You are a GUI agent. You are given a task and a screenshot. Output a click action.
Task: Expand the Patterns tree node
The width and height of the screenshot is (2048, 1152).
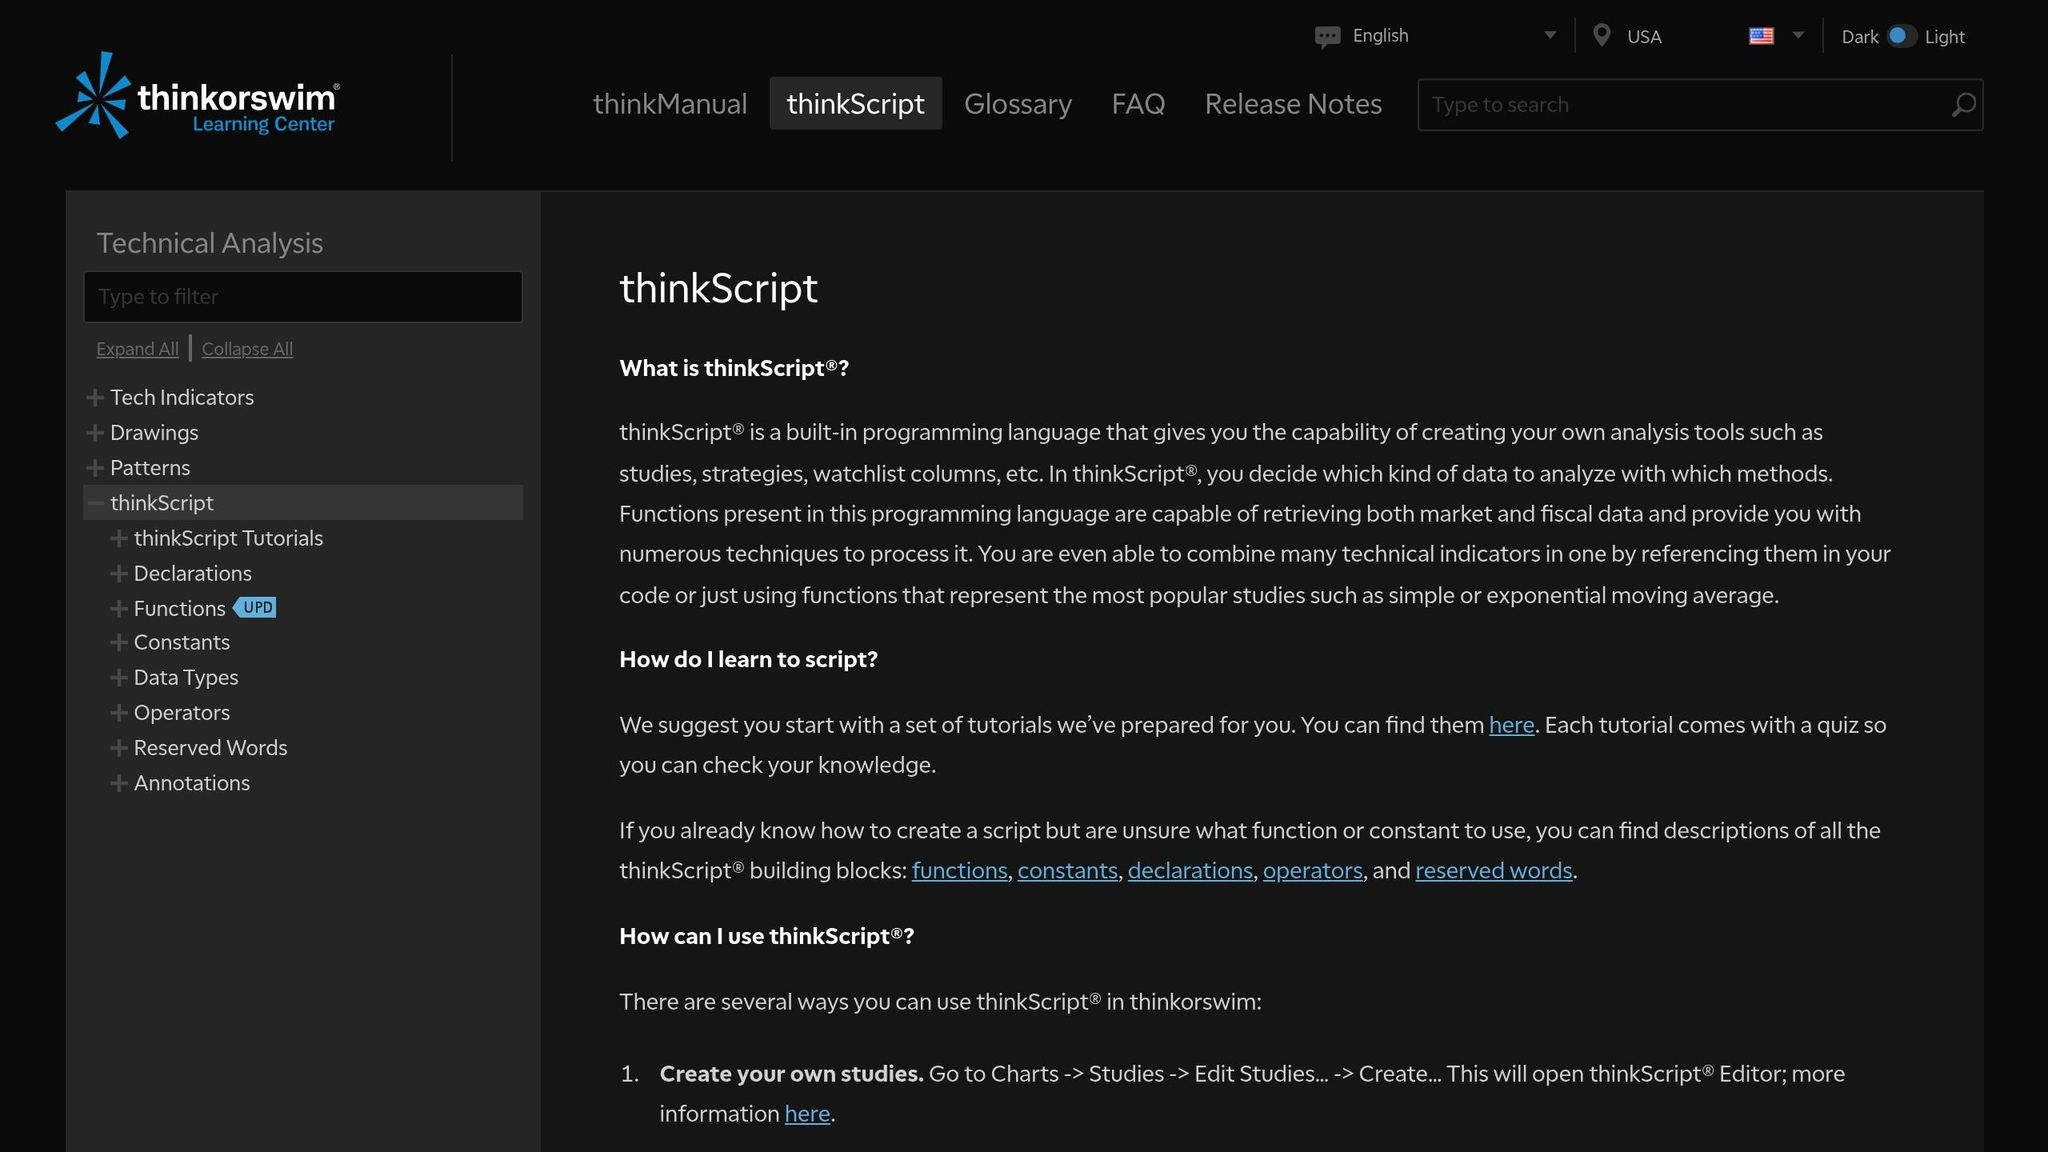(x=95, y=468)
